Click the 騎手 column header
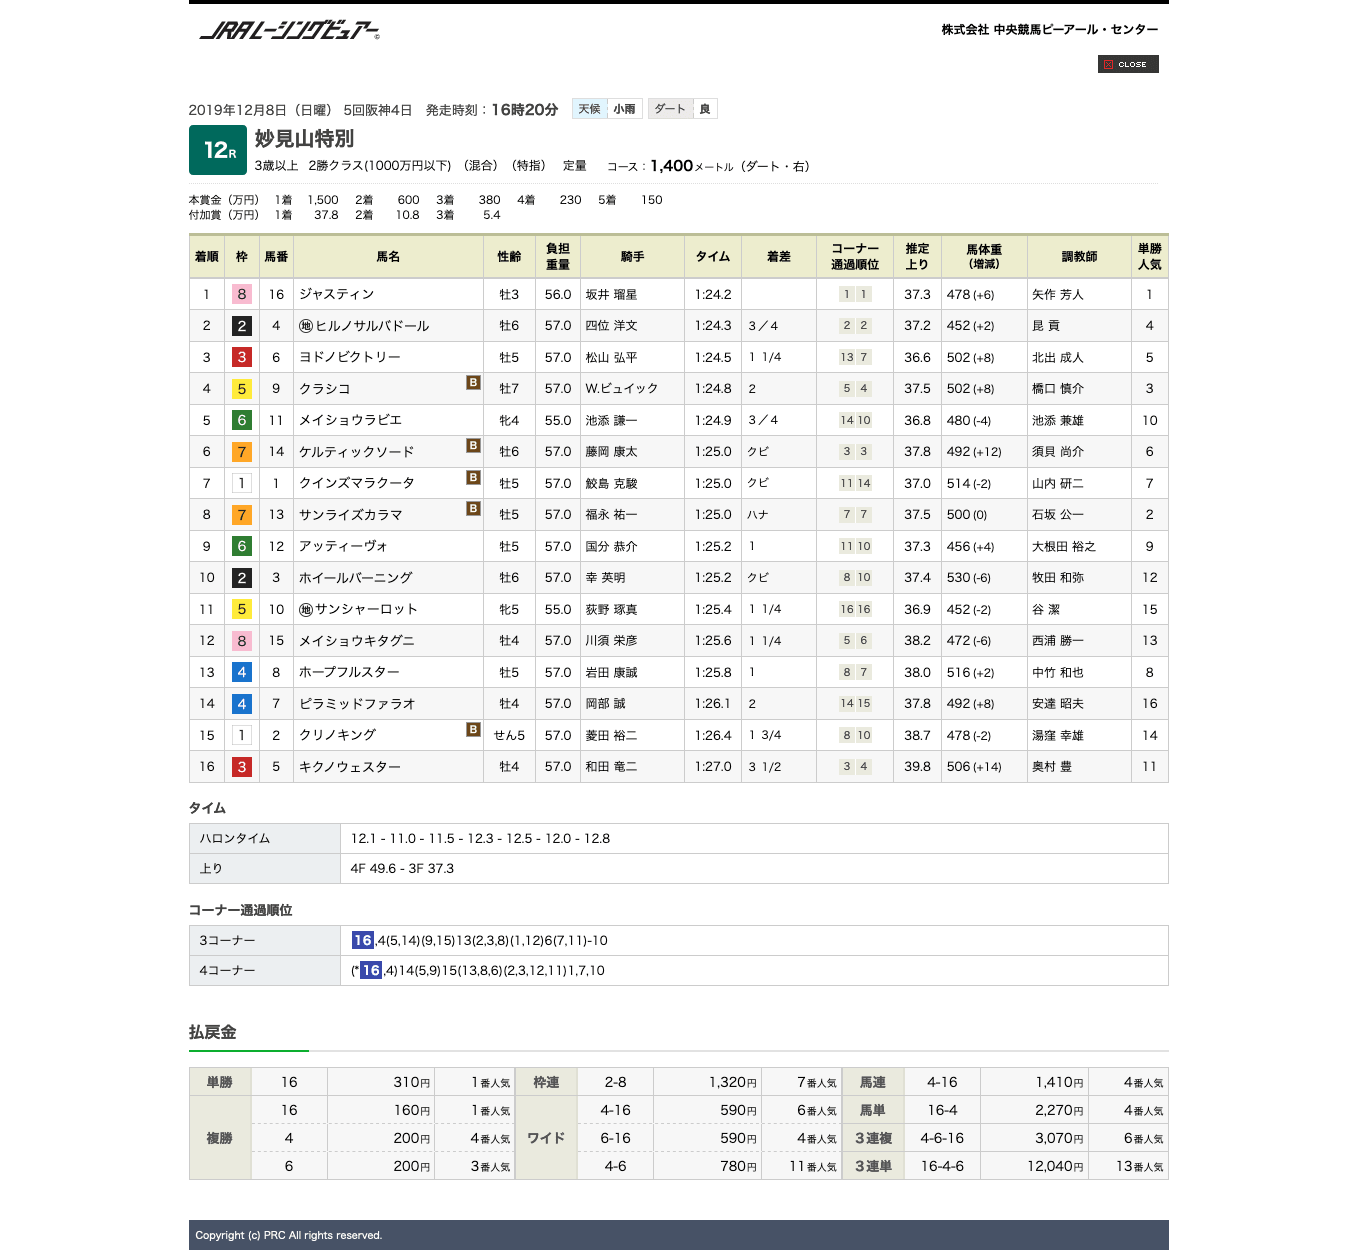The height and width of the screenshot is (1250, 1357). point(632,257)
